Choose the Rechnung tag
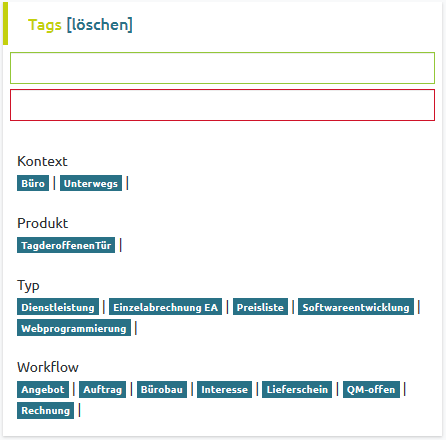The height and width of the screenshot is (440, 446). pos(45,410)
